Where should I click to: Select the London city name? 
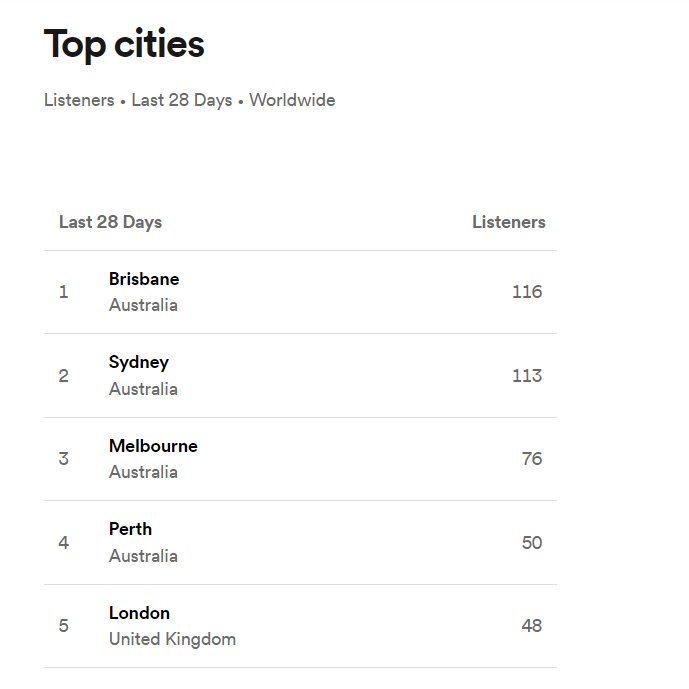[x=139, y=613]
